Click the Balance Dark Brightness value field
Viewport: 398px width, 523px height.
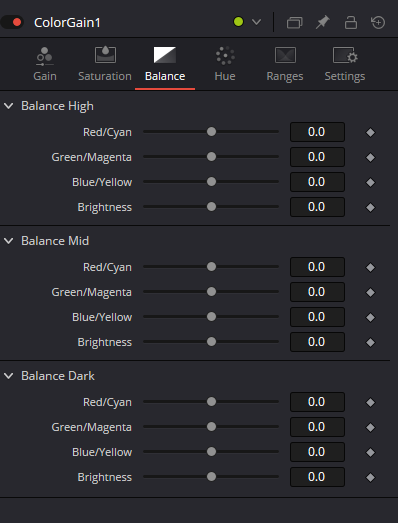click(x=317, y=477)
